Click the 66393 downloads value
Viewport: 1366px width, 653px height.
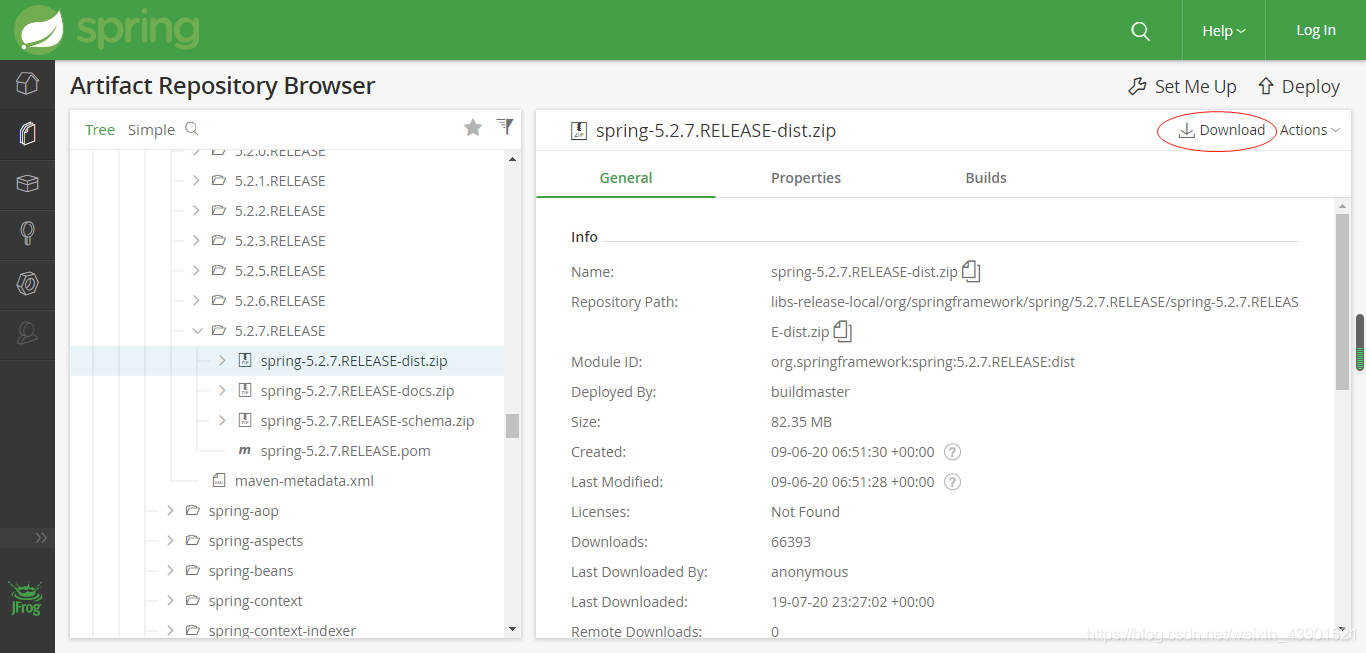click(x=791, y=542)
